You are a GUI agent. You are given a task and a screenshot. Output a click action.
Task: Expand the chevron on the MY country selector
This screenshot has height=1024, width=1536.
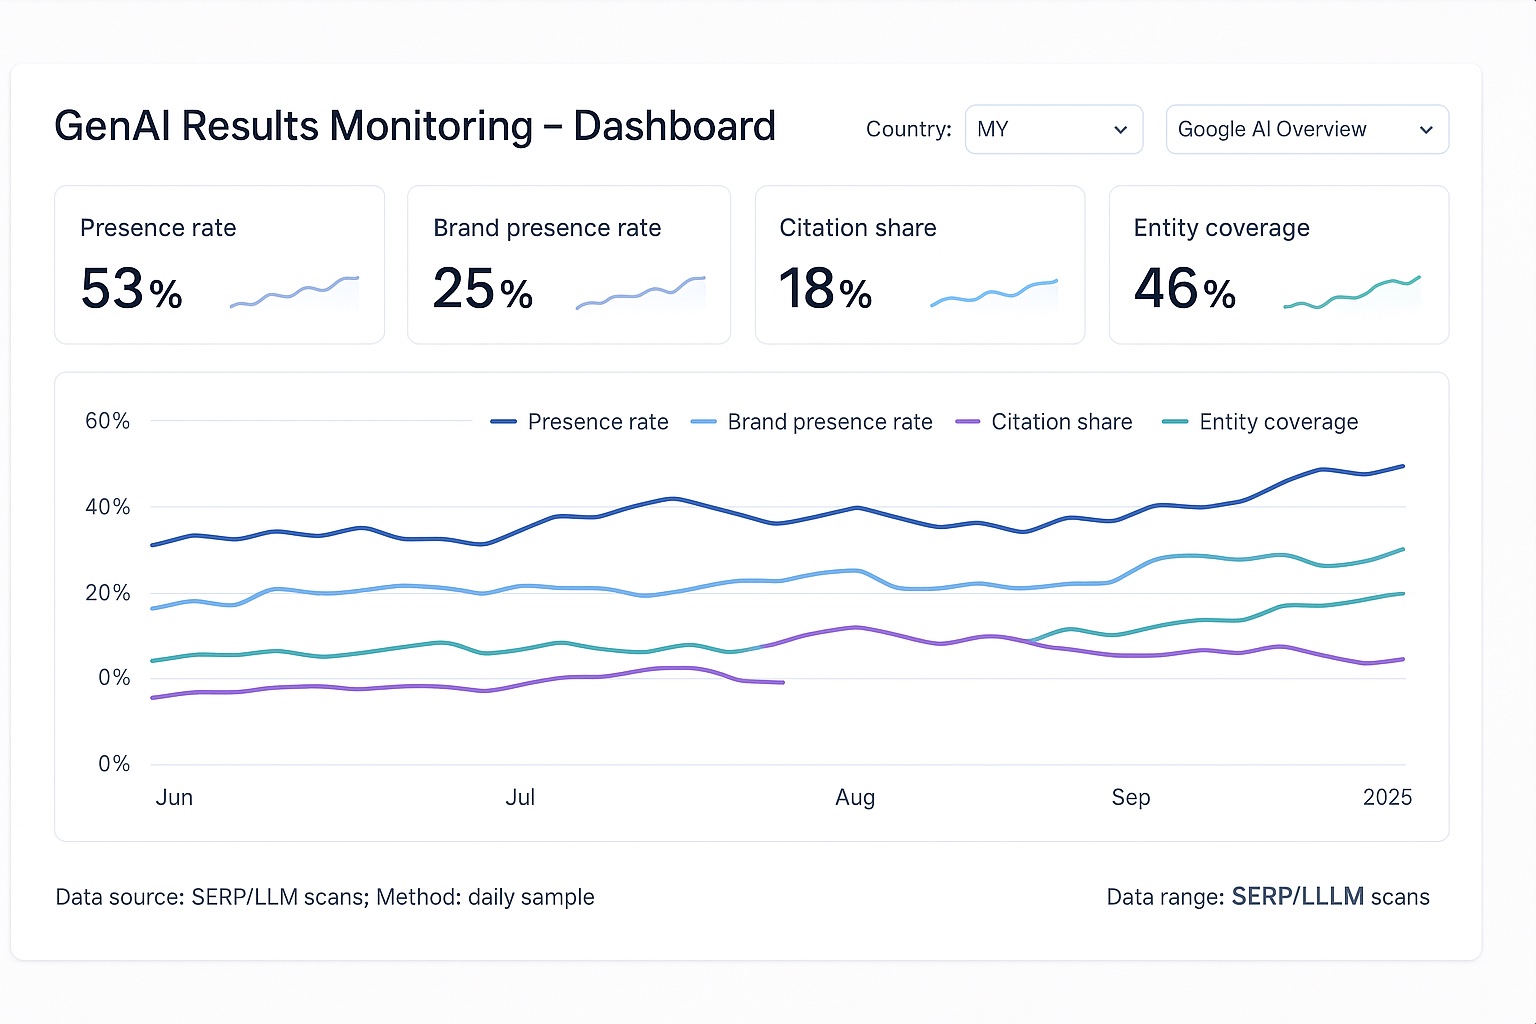1120,130
